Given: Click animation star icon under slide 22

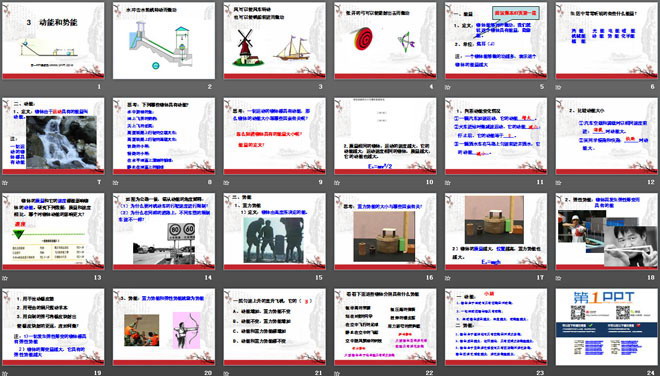Looking at the screenshot, I should pyautogui.click(x=337, y=373).
